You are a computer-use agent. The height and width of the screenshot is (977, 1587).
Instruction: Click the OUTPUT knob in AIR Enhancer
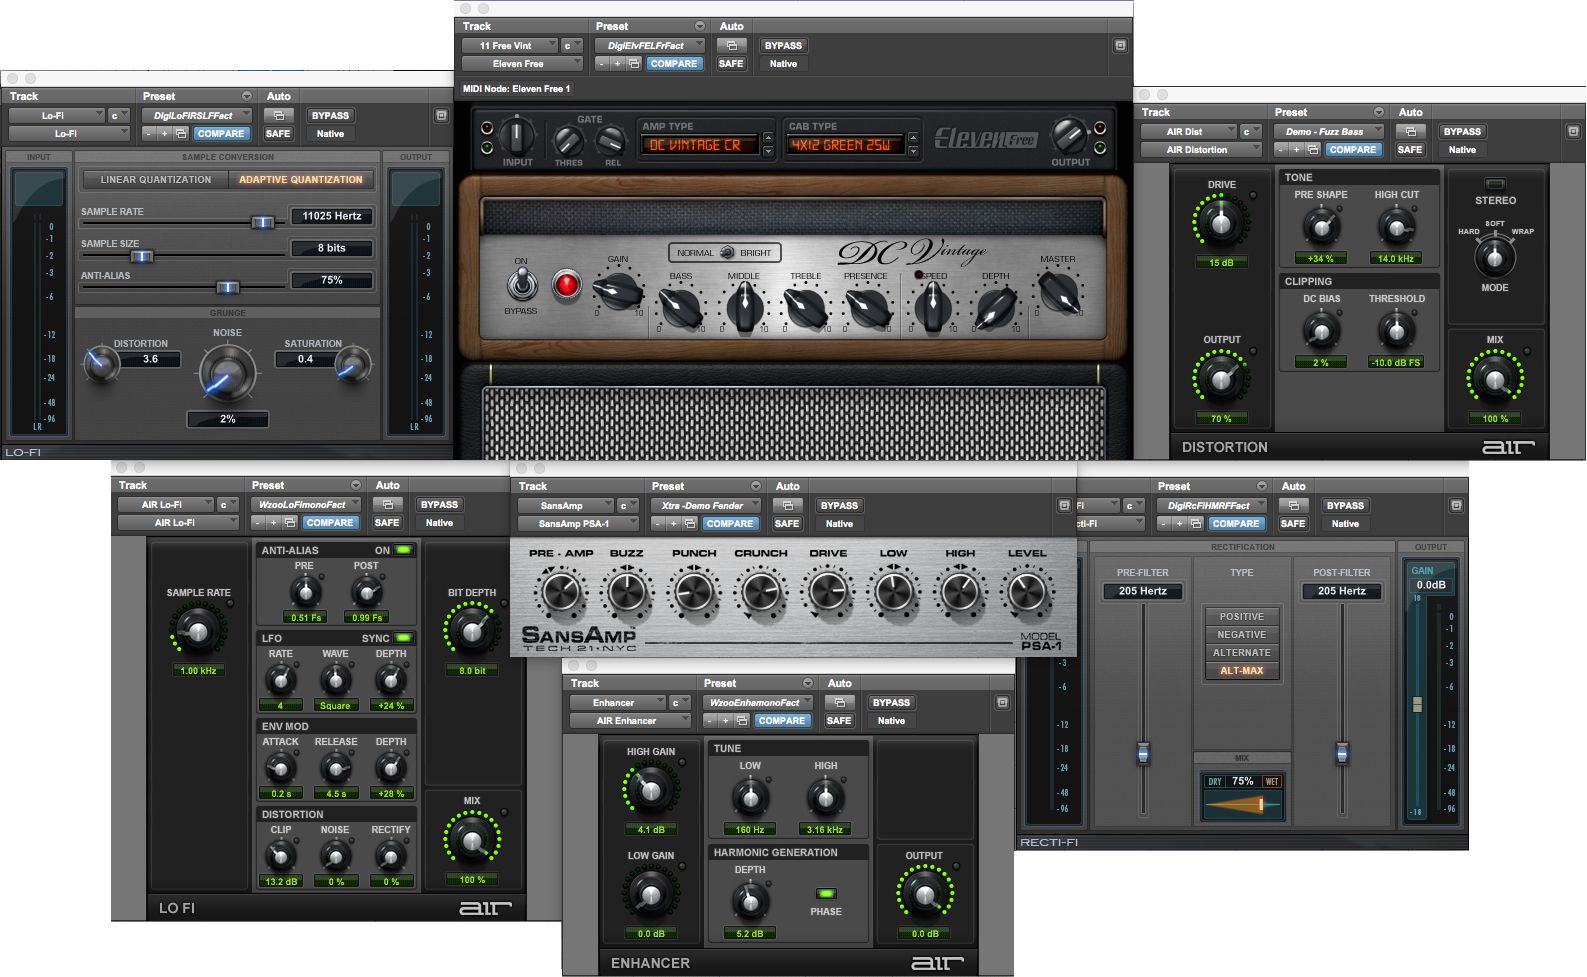(x=924, y=894)
